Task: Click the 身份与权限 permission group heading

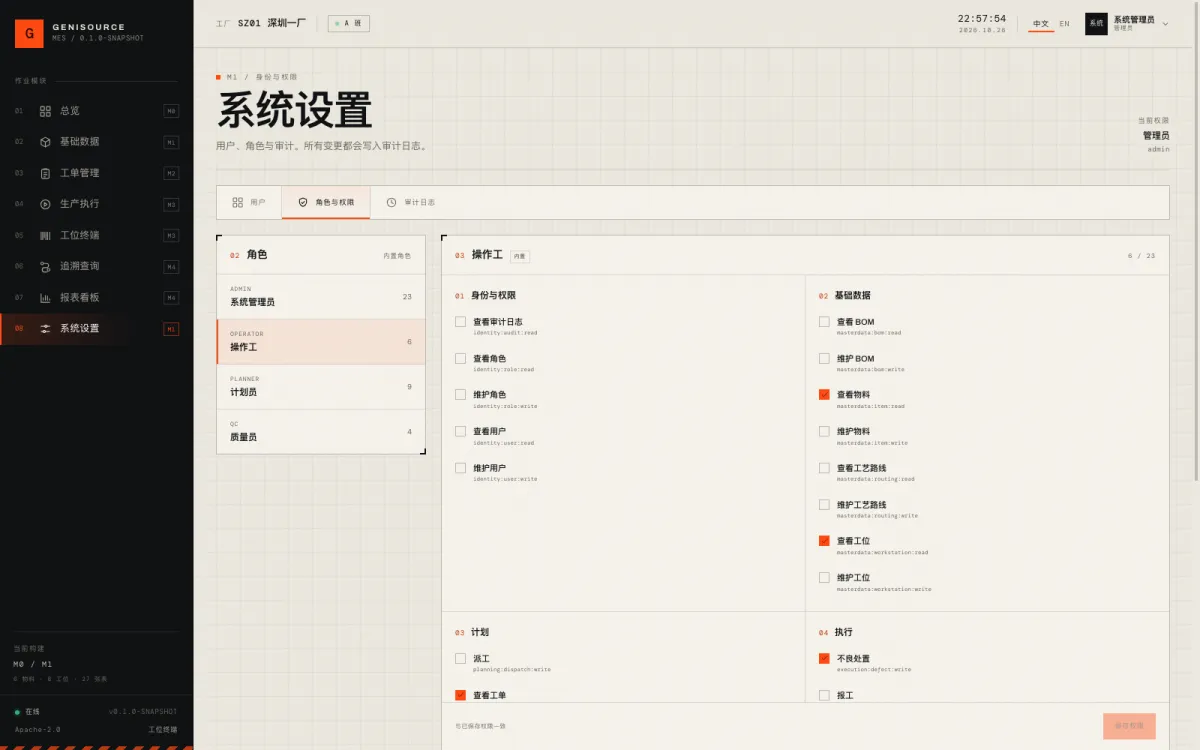Action: (x=493, y=296)
